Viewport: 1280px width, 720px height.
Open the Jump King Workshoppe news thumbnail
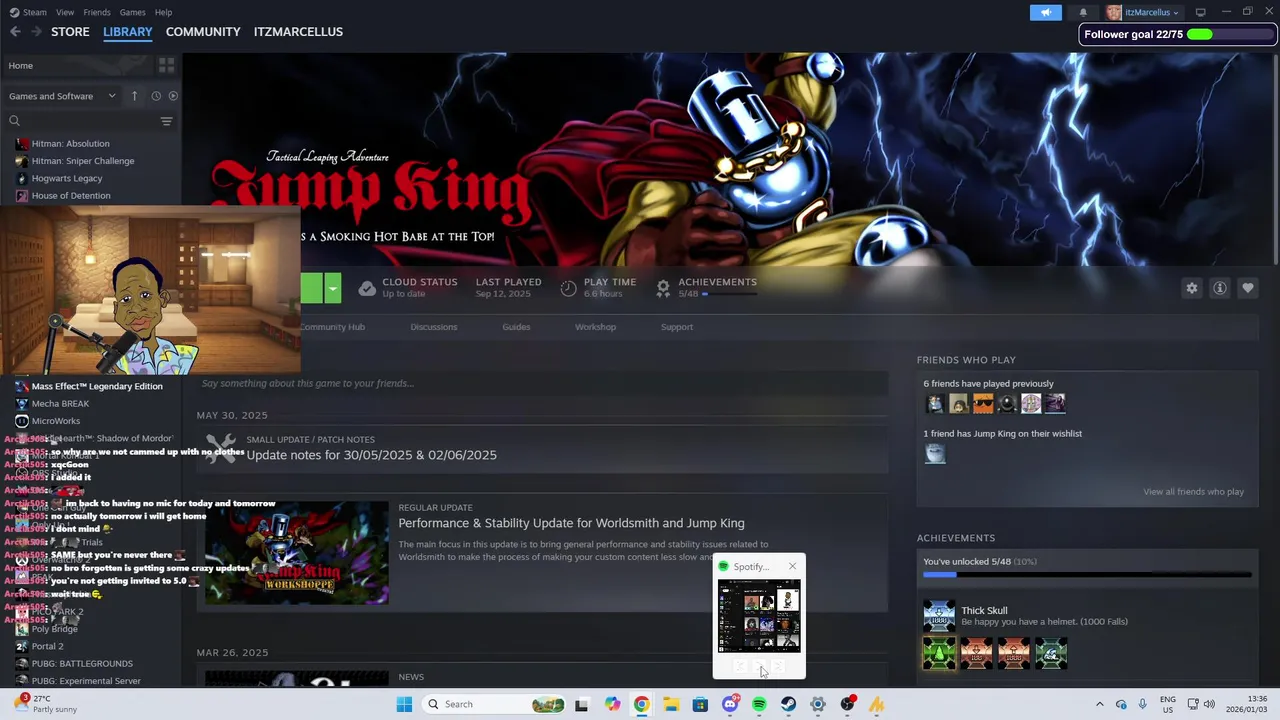point(297,553)
